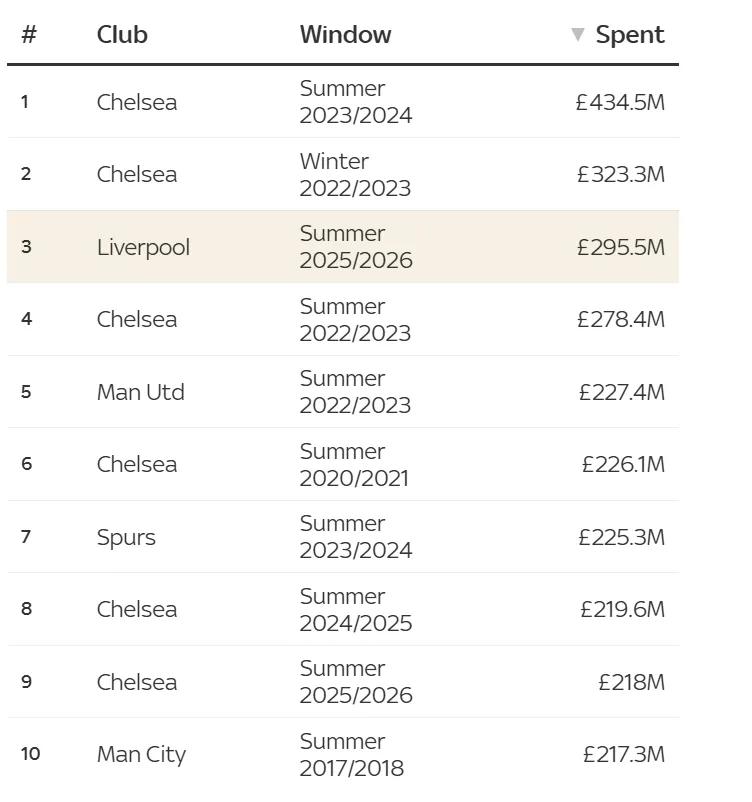Click Man City club name
Viewport: 752px width, 802px height.
coord(141,755)
